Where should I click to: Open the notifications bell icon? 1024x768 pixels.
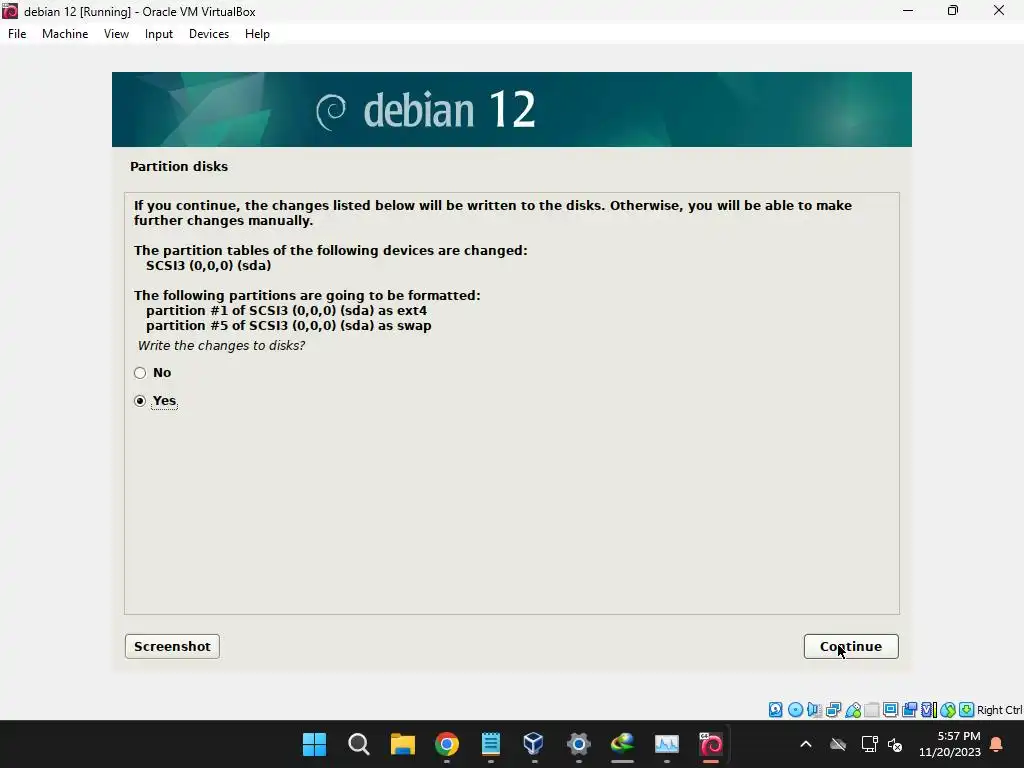pyautogui.click(x=996, y=744)
